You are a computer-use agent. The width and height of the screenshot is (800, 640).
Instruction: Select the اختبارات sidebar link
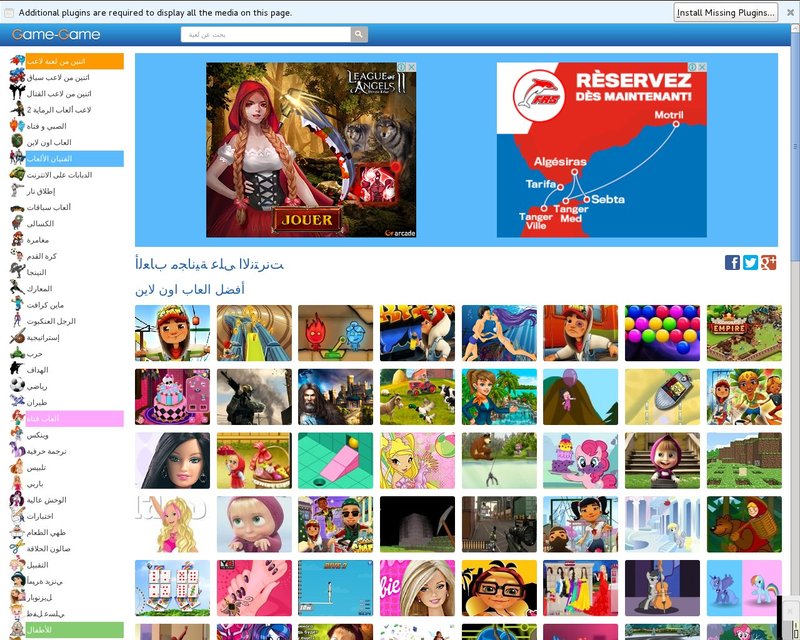(40, 516)
